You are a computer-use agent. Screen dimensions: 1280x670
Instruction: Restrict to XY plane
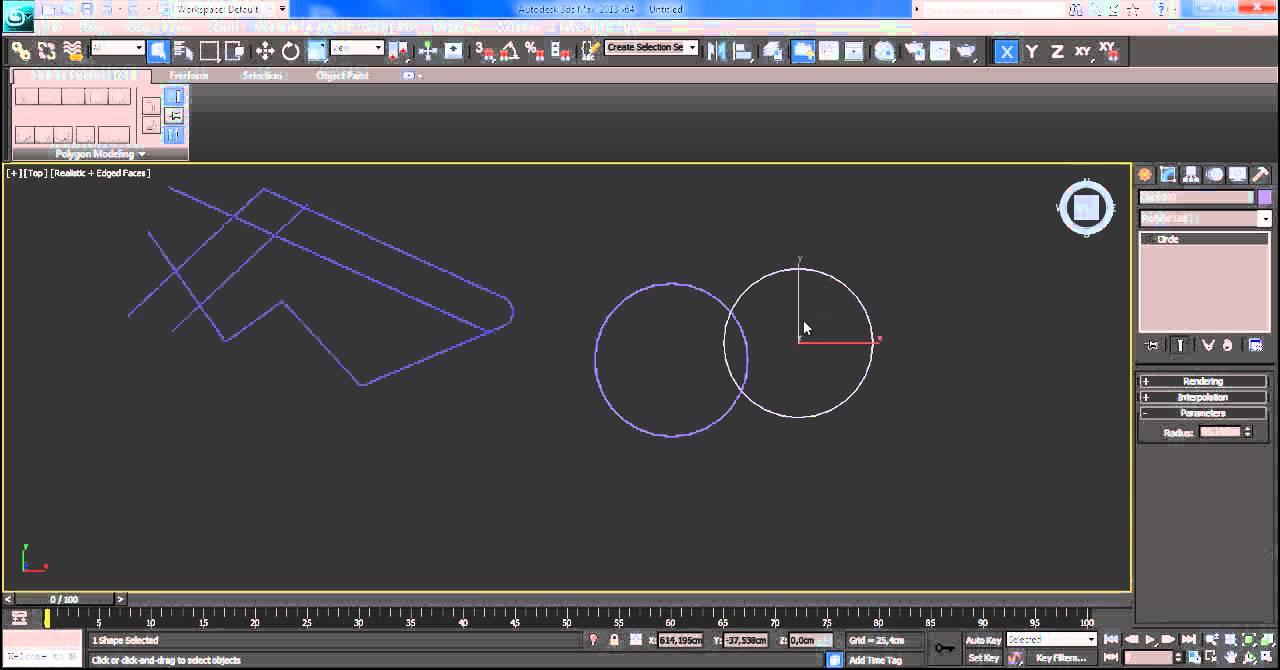point(1083,51)
